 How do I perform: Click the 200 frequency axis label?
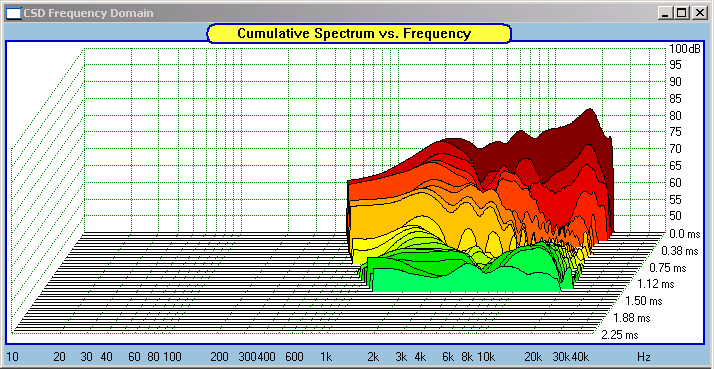click(x=219, y=357)
